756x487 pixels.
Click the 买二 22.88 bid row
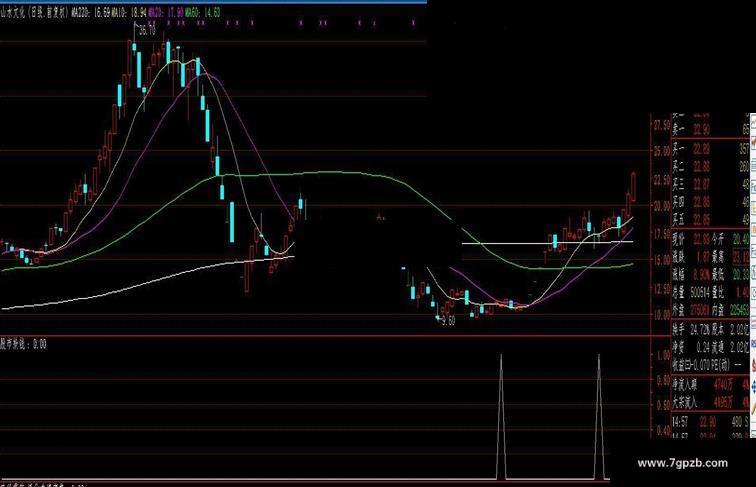[711, 167]
